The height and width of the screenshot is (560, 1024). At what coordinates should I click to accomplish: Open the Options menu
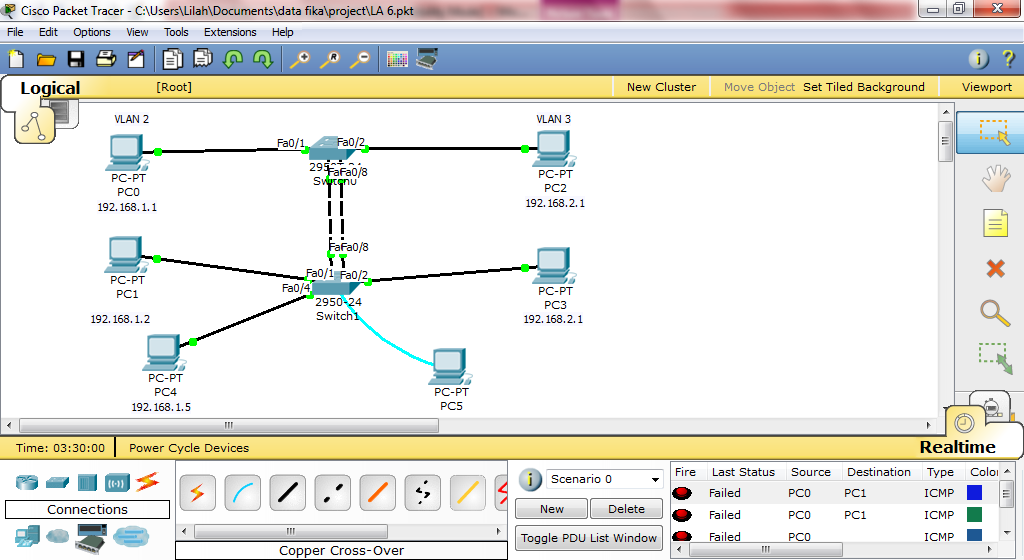91,32
